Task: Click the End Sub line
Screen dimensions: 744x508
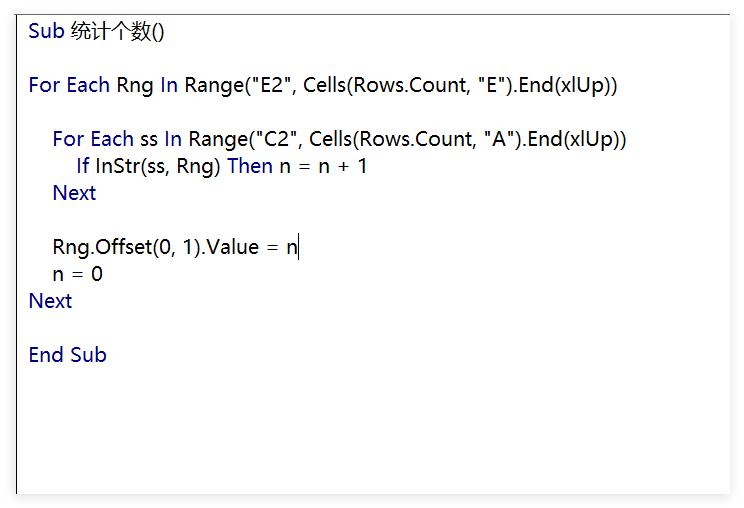Action: [67, 355]
